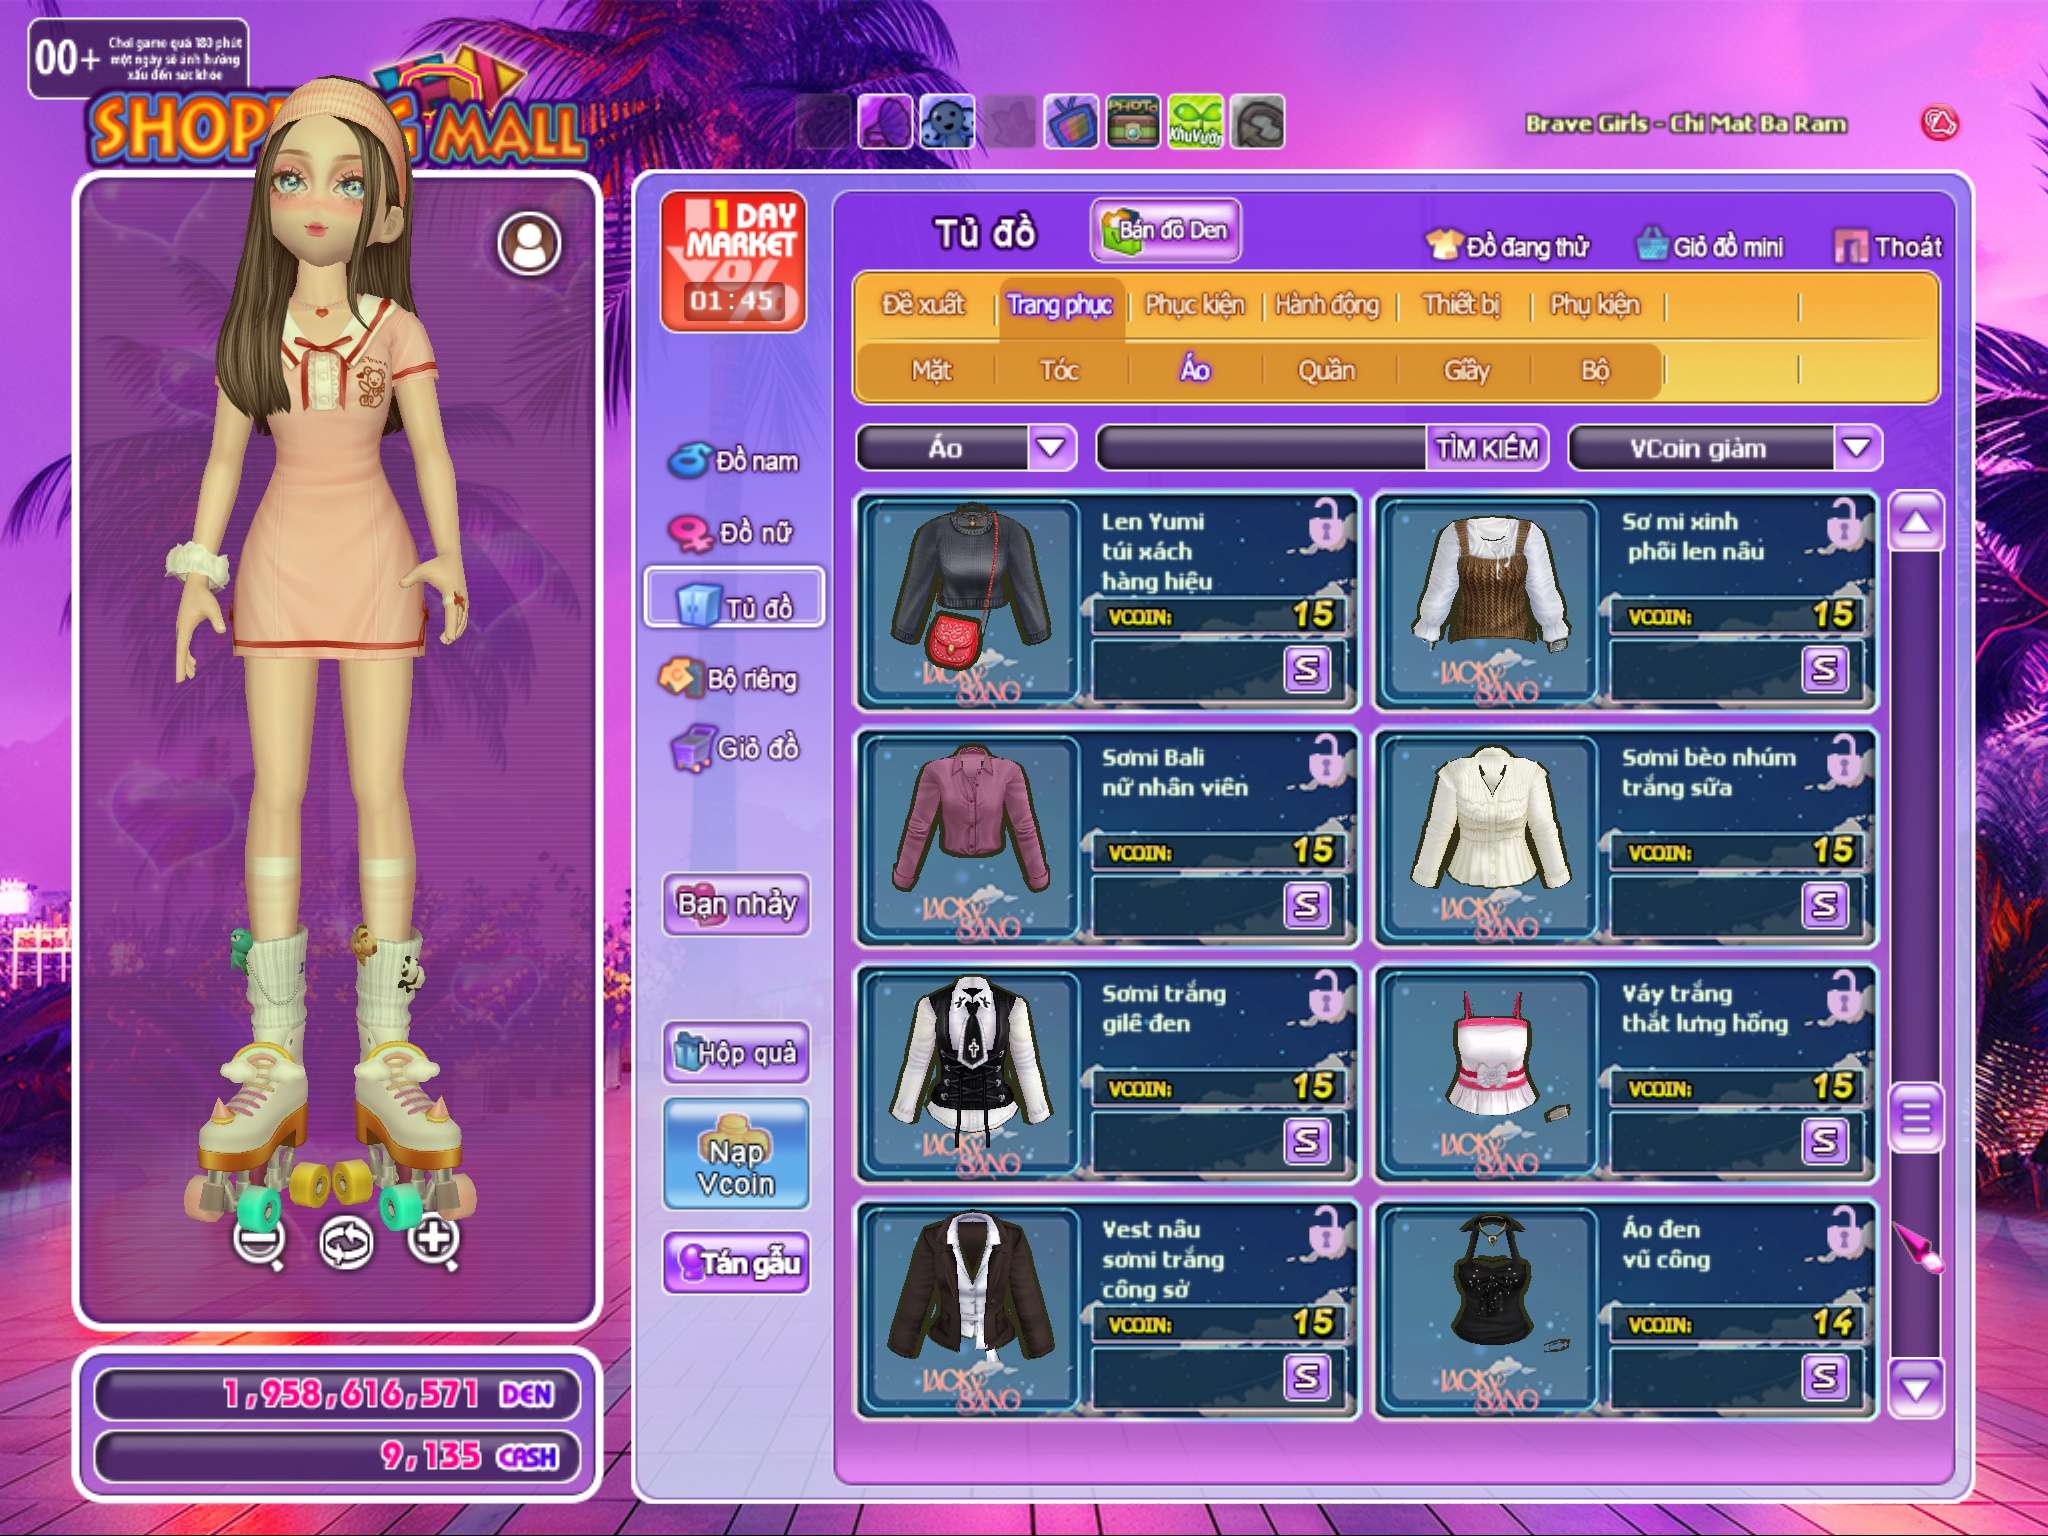Open Hộp quà gift box
The height and width of the screenshot is (1536, 2048).
pyautogui.click(x=736, y=1053)
